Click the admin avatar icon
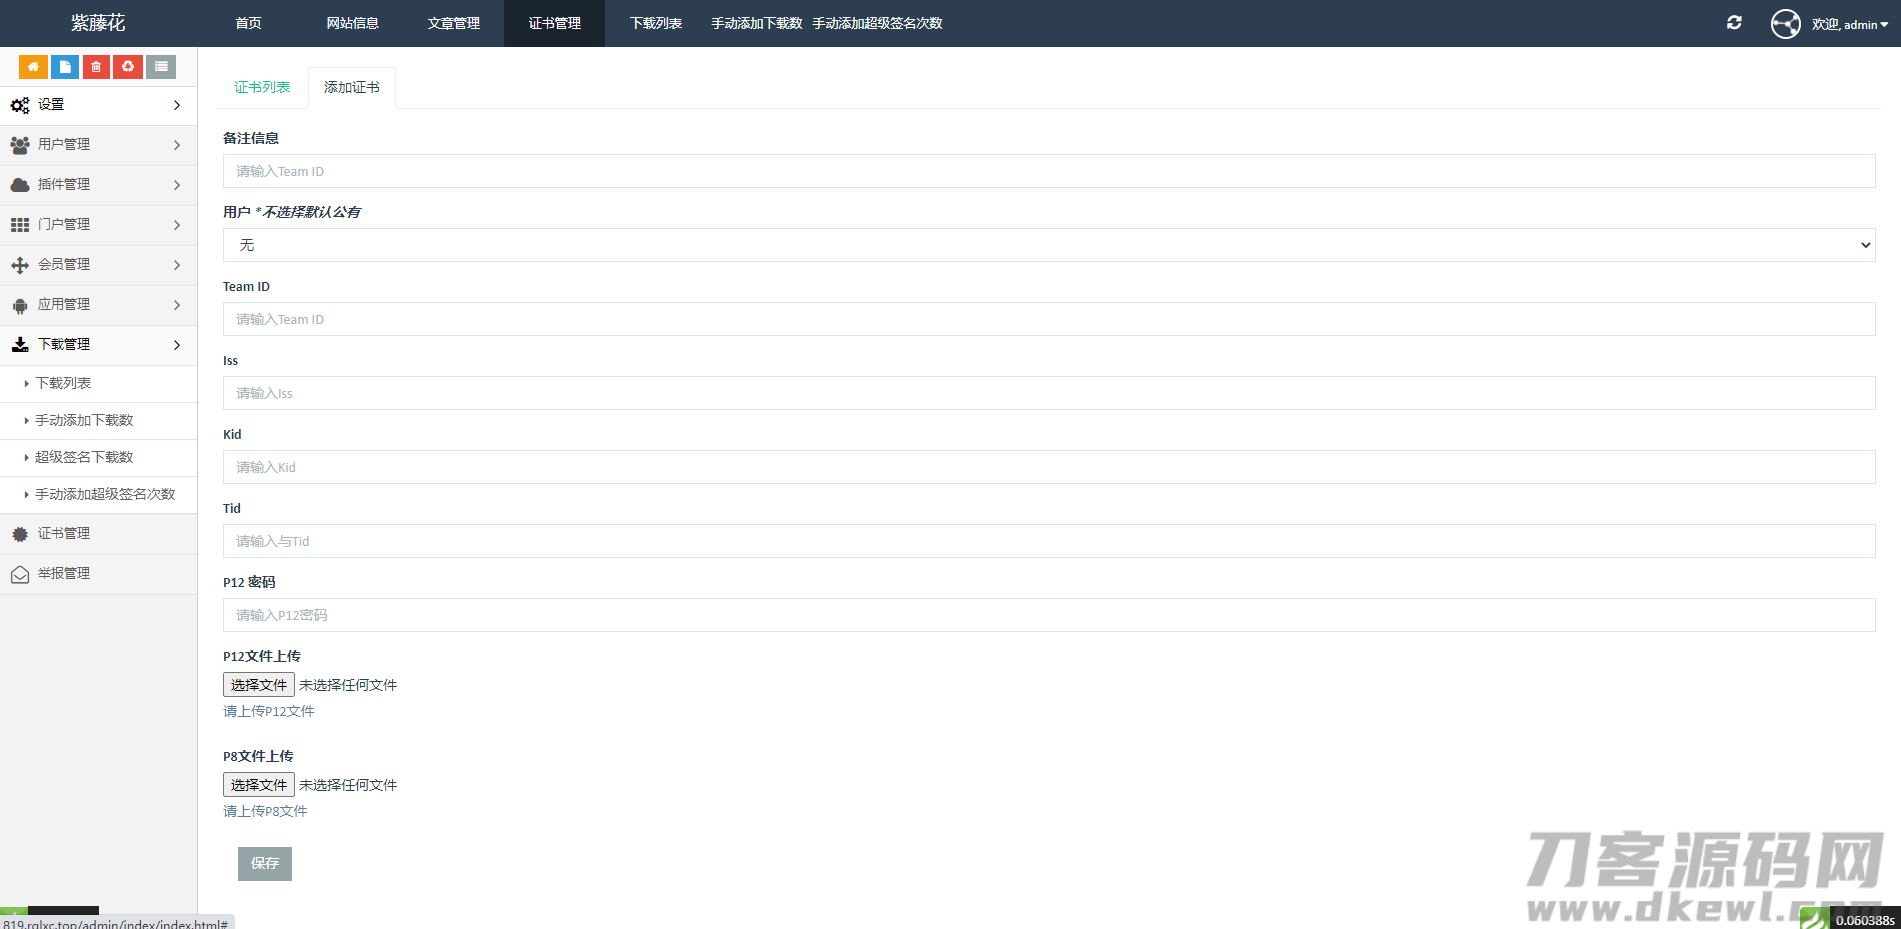This screenshot has height=929, width=1901. [x=1785, y=24]
